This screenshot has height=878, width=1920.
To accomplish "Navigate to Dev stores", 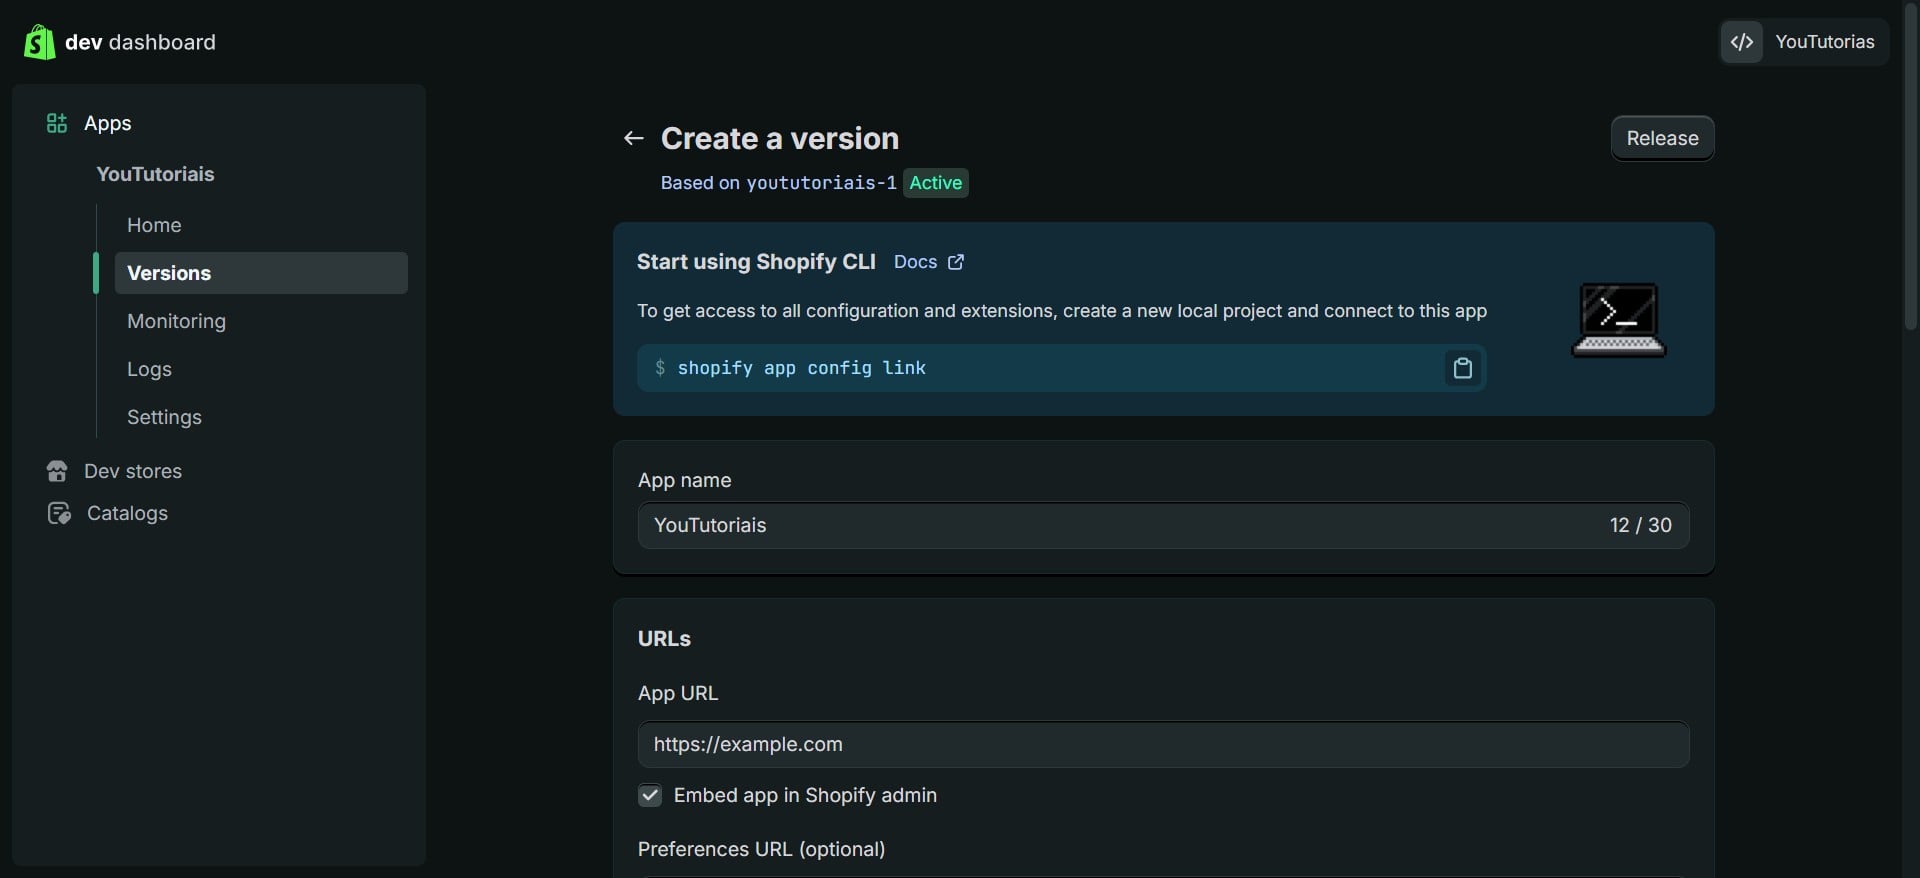I will click(133, 471).
